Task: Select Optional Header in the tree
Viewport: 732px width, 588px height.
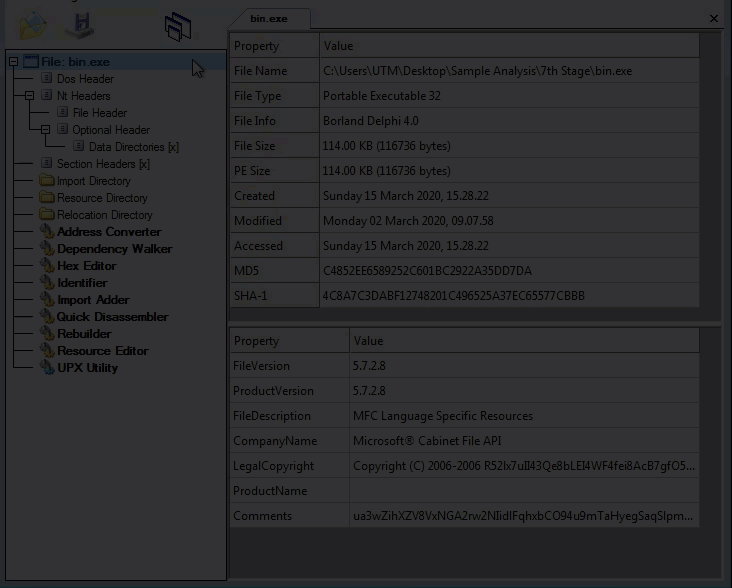Action: tap(111, 130)
